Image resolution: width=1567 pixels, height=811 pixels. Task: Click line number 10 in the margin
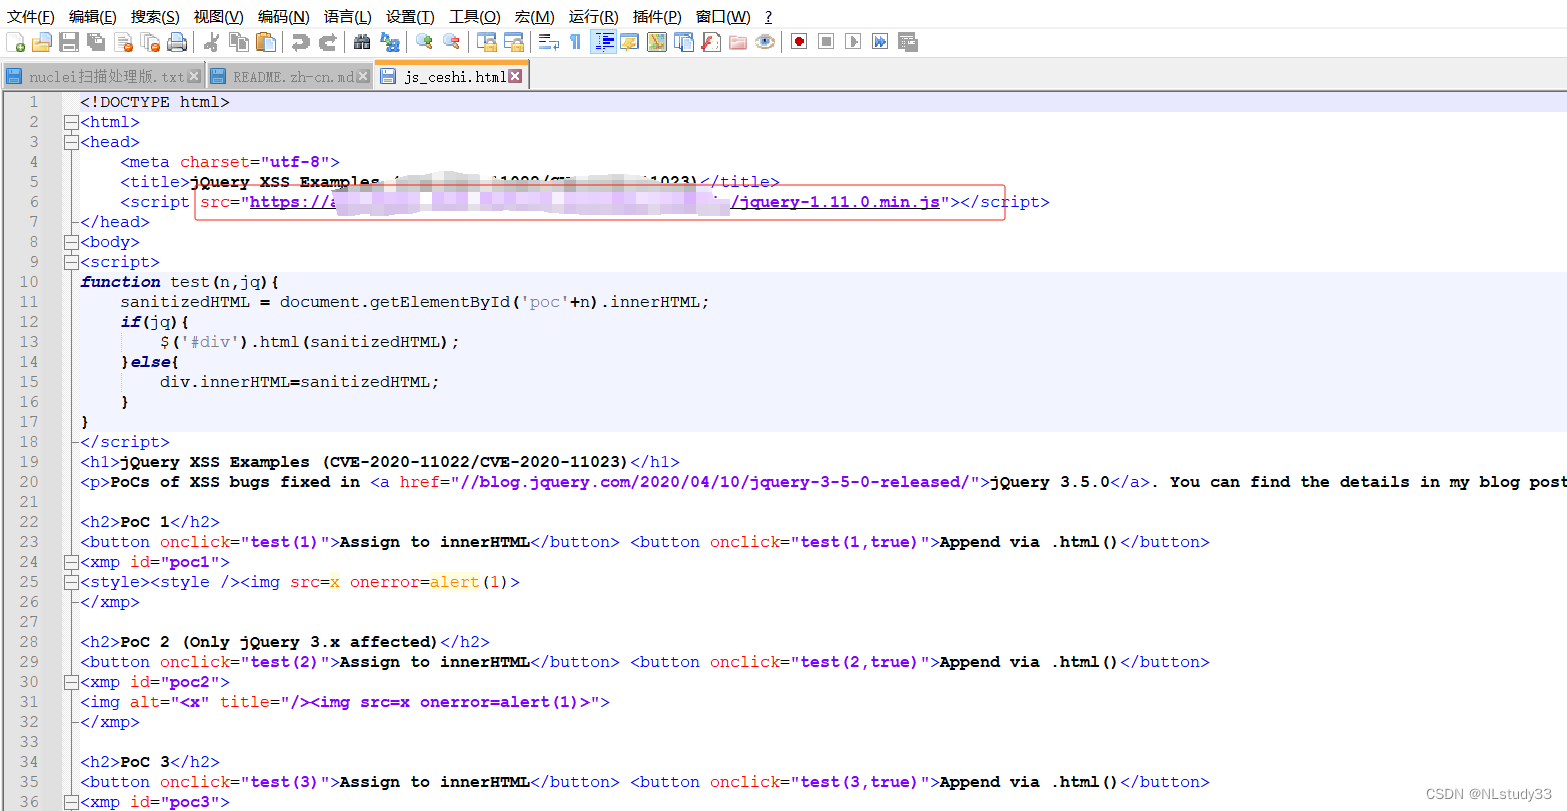click(29, 282)
